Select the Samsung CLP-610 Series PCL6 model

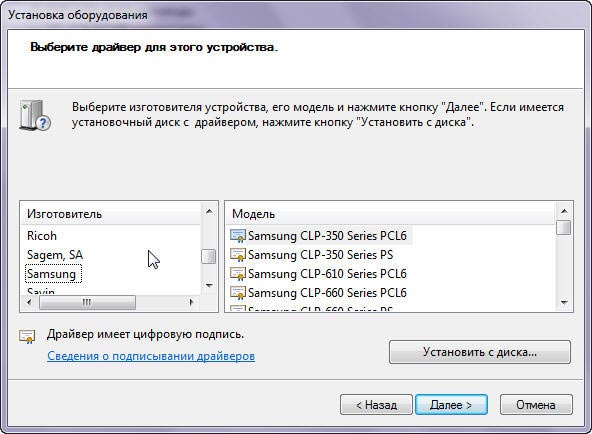click(327, 274)
